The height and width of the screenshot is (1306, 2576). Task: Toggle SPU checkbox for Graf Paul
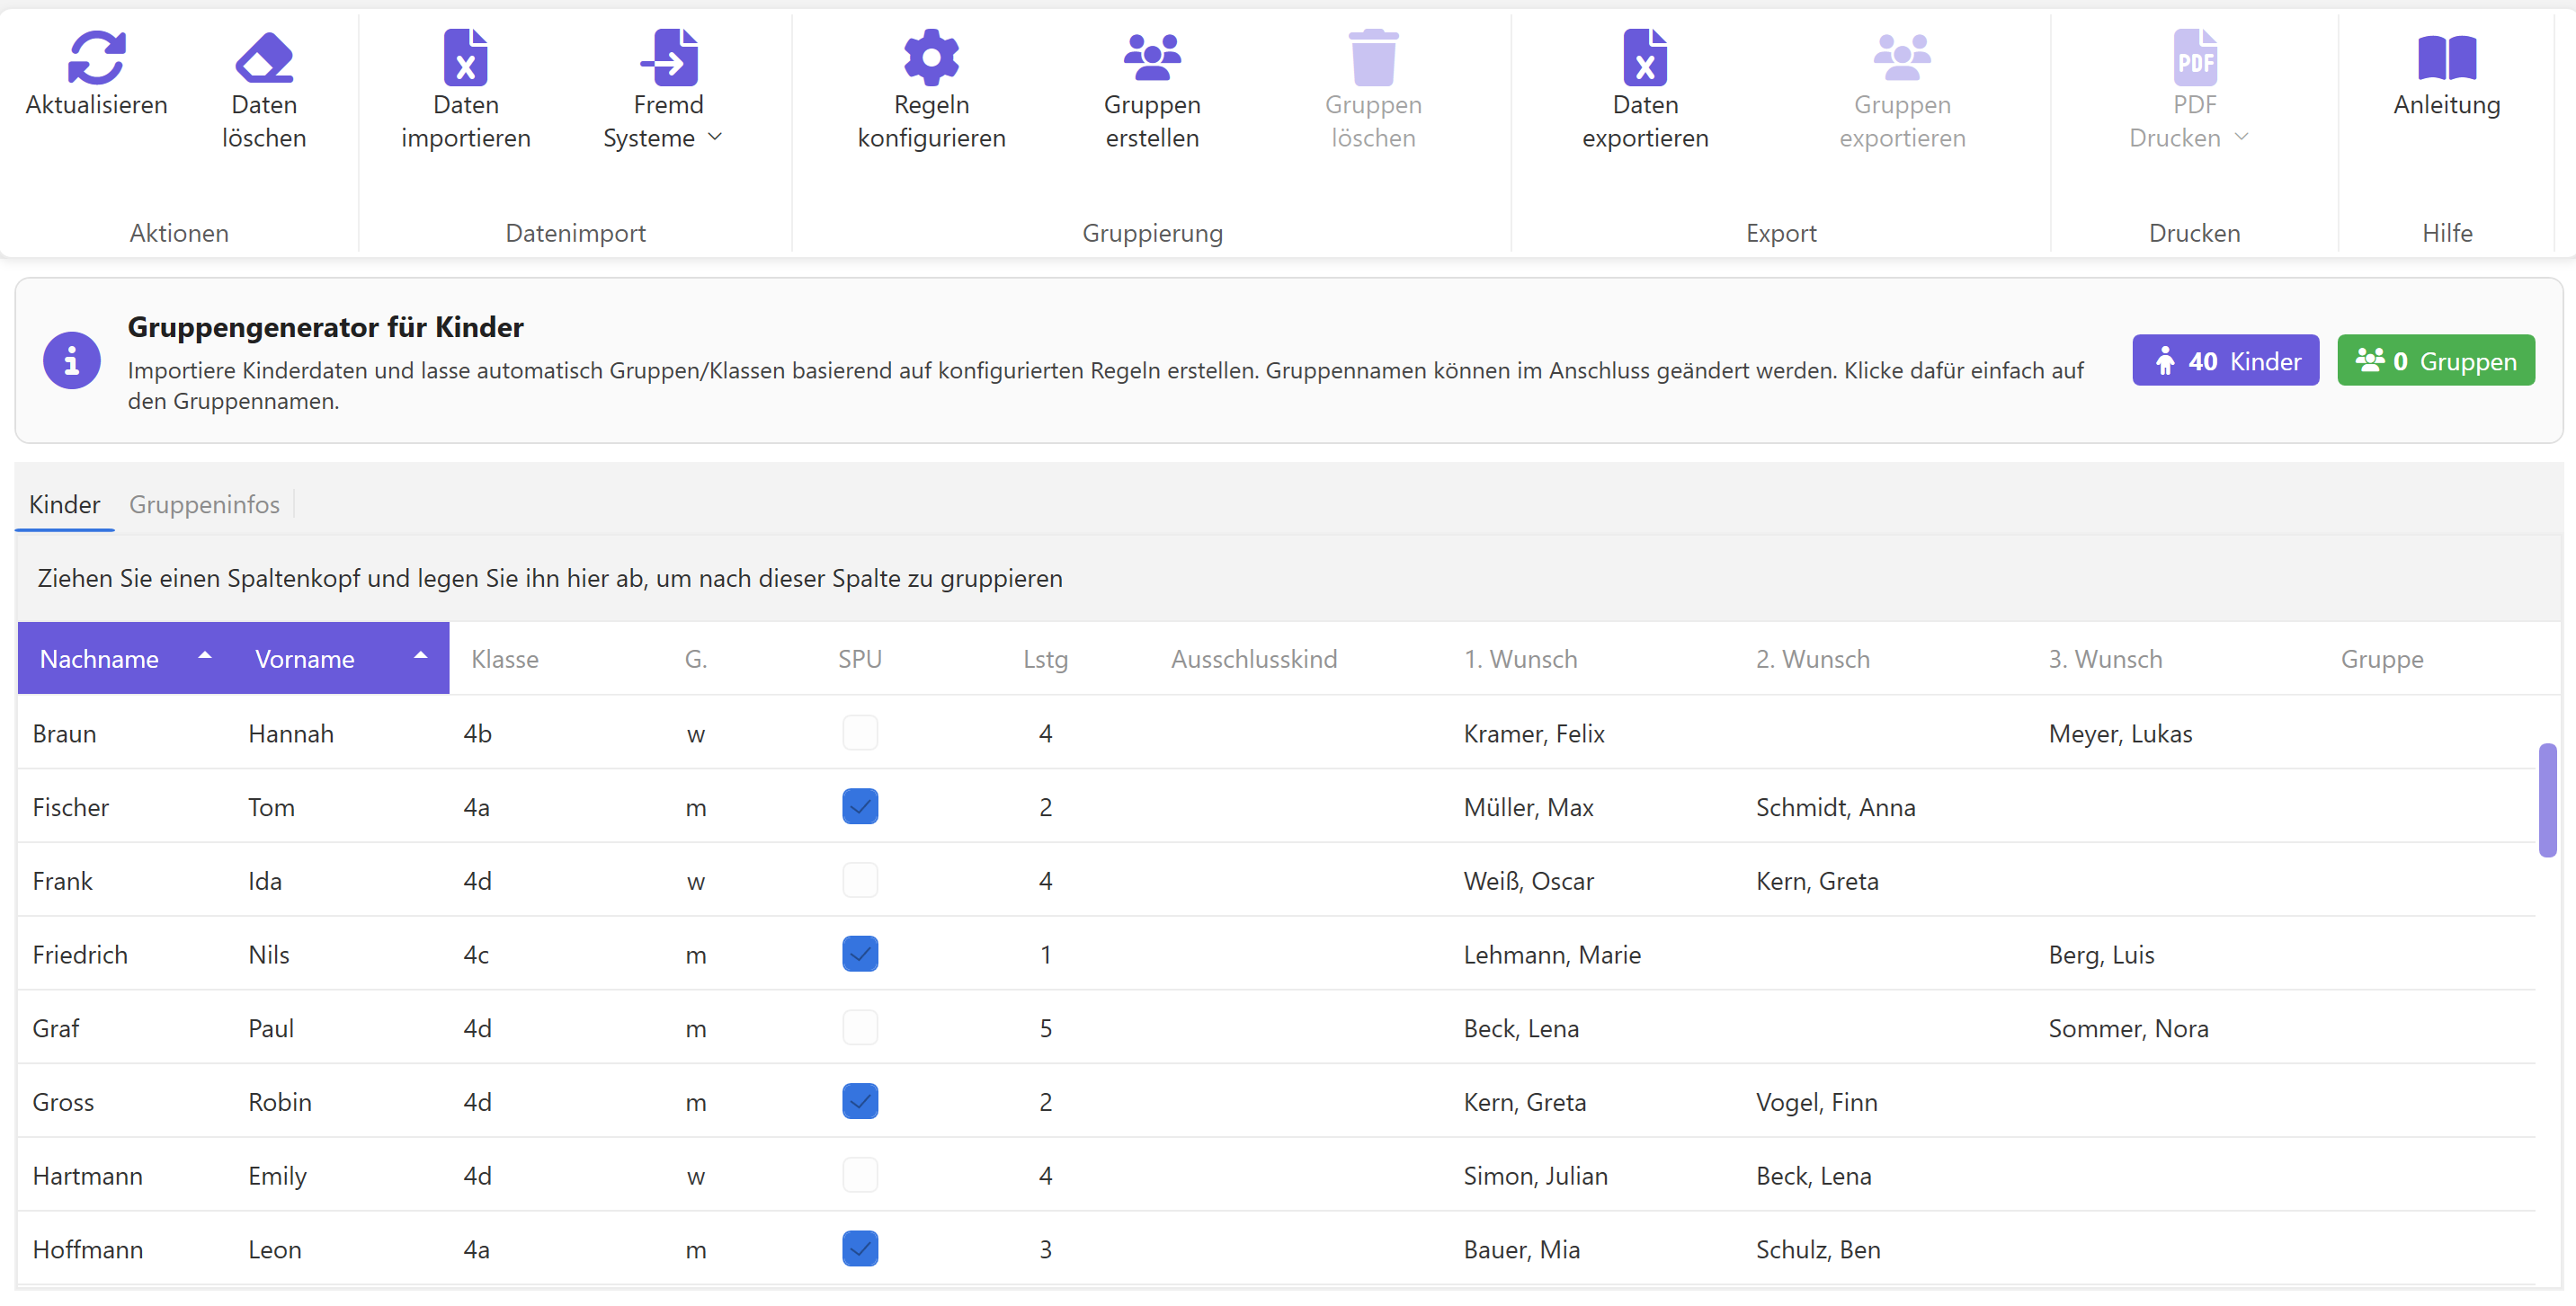click(860, 1028)
